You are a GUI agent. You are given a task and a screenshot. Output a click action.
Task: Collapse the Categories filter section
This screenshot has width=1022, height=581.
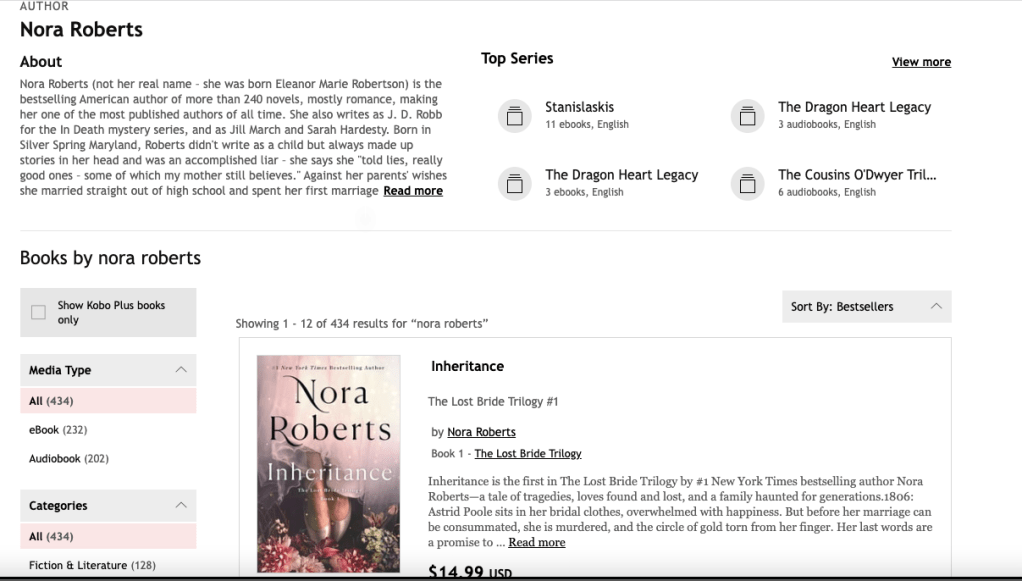point(180,506)
